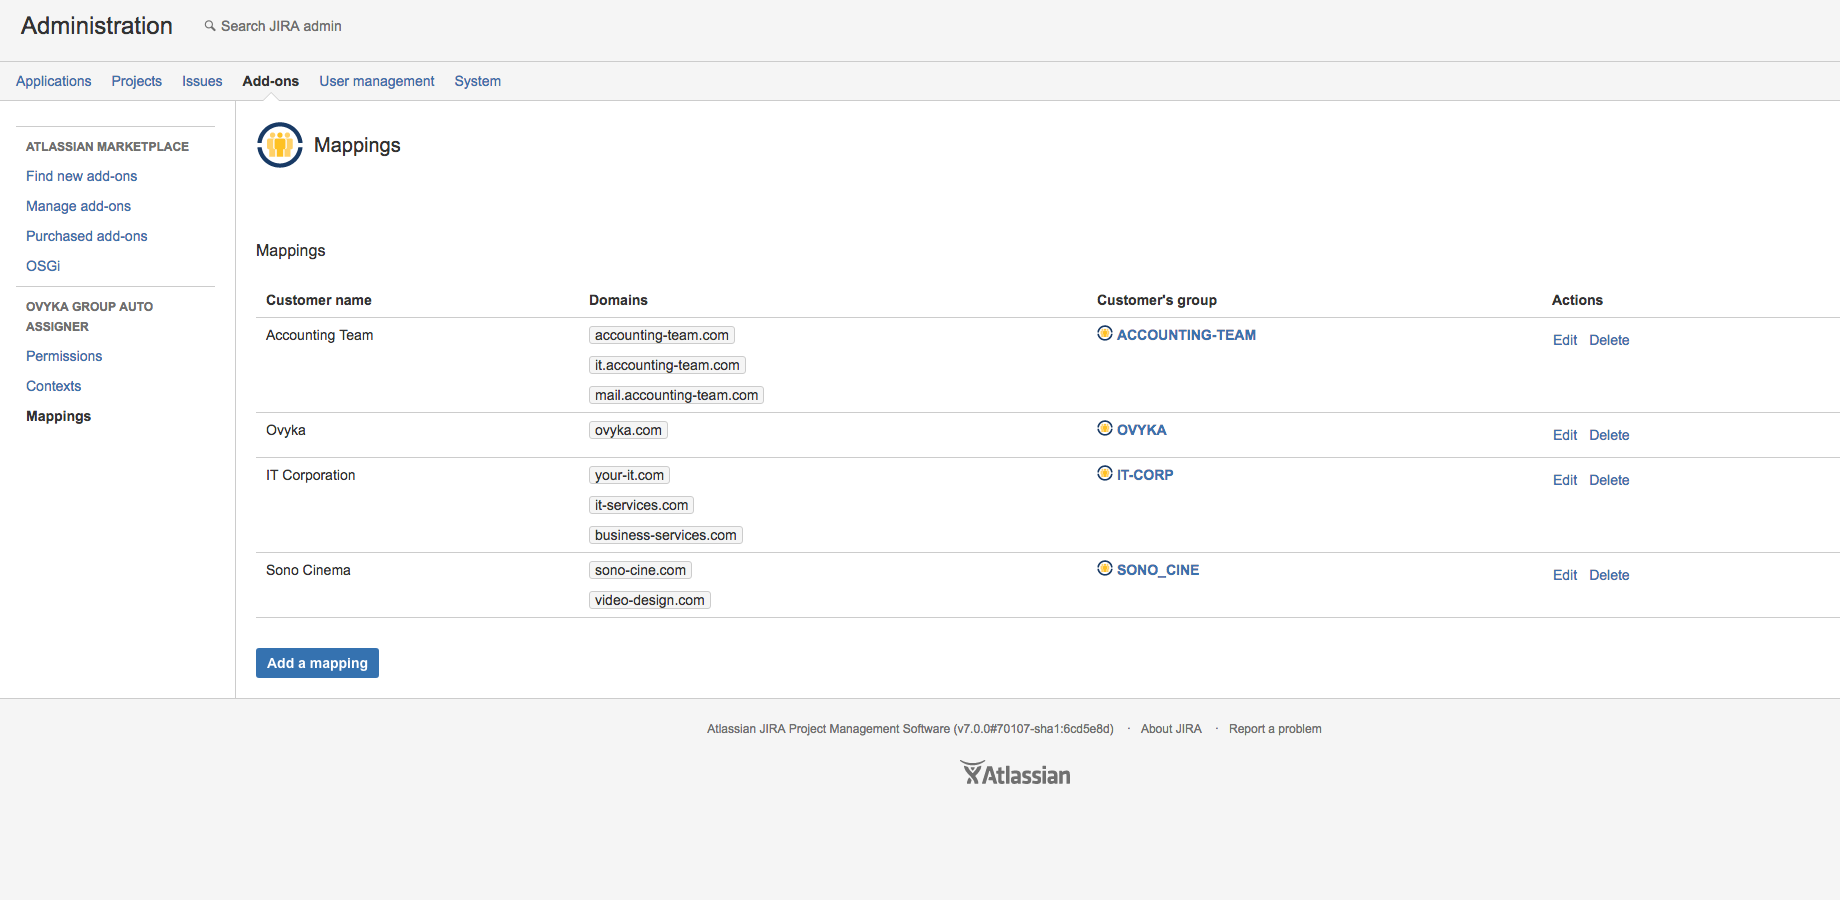Click the group icon beside OVYKA
1840x900 pixels.
coord(1105,428)
